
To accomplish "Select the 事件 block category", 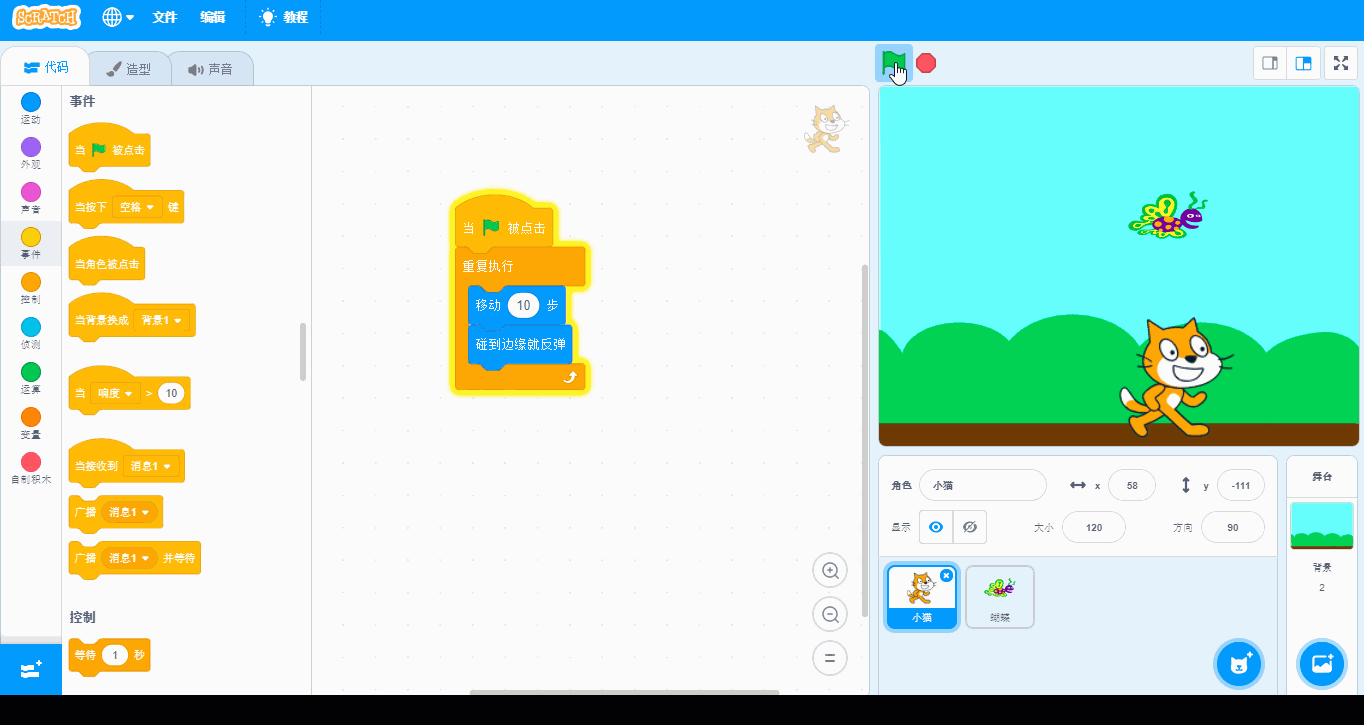I will (x=31, y=243).
